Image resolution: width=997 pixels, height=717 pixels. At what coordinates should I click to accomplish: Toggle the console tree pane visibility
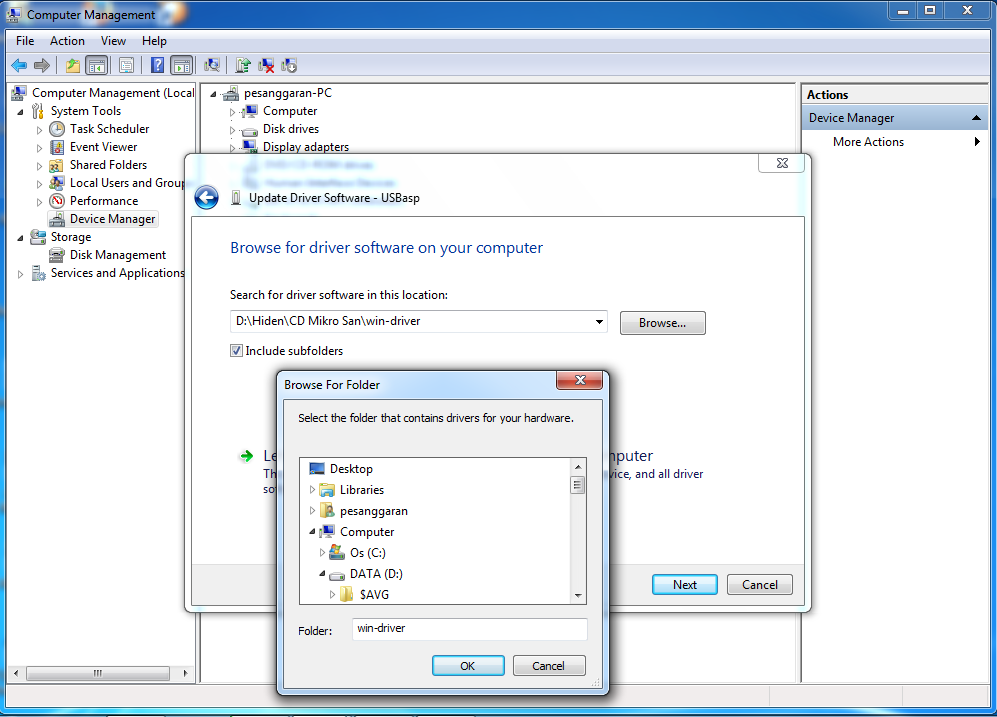pyautogui.click(x=96, y=64)
